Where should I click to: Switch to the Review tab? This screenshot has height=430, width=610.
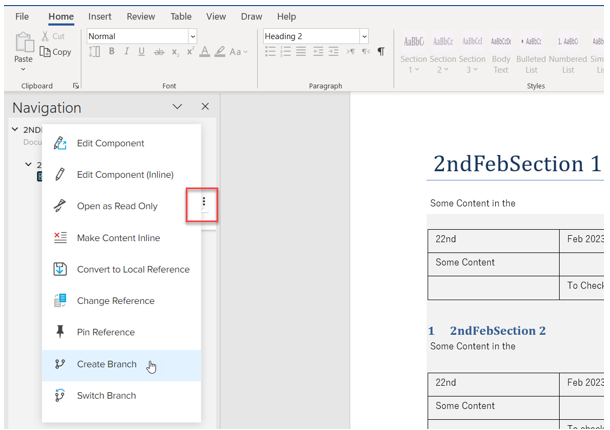(141, 16)
